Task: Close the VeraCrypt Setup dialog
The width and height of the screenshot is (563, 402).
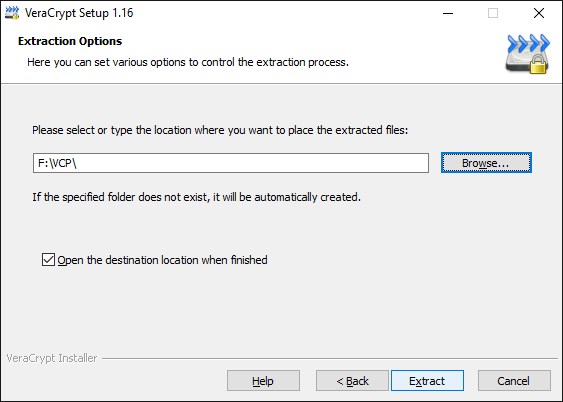Action: pos(539,13)
